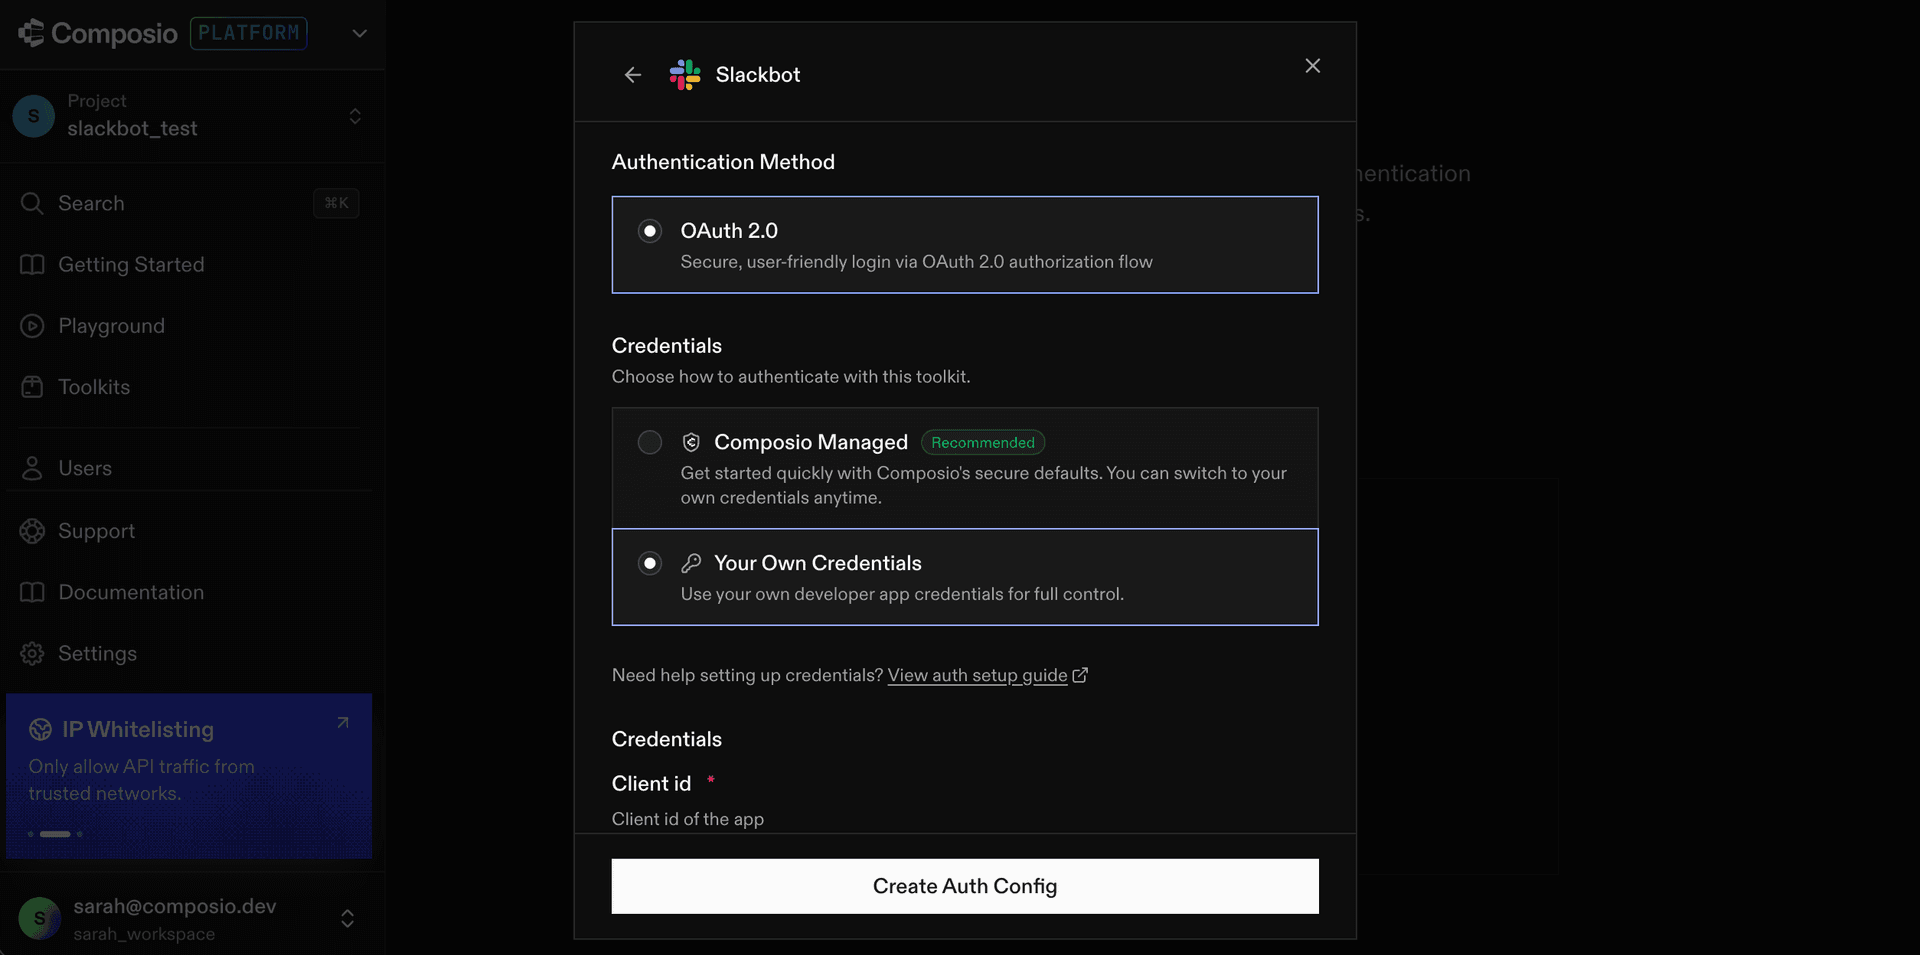Open Getting Started in sidebar
The width and height of the screenshot is (1920, 955).
[131, 265]
